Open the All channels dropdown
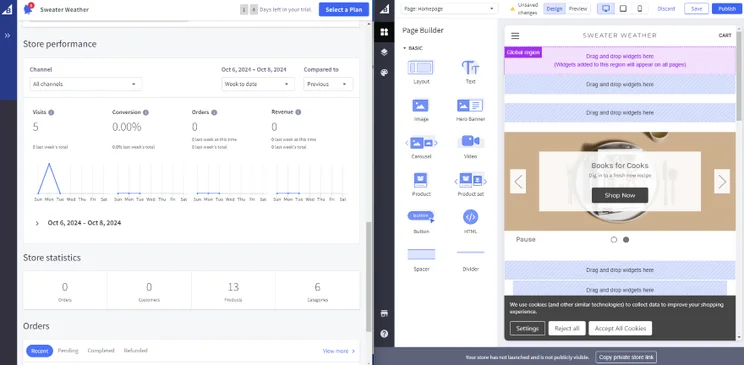 pos(85,84)
